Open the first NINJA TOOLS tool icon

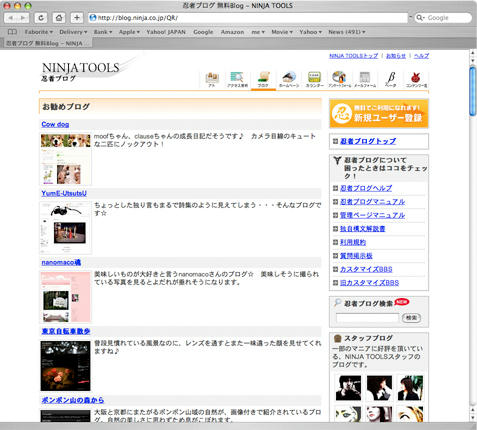pos(212,79)
